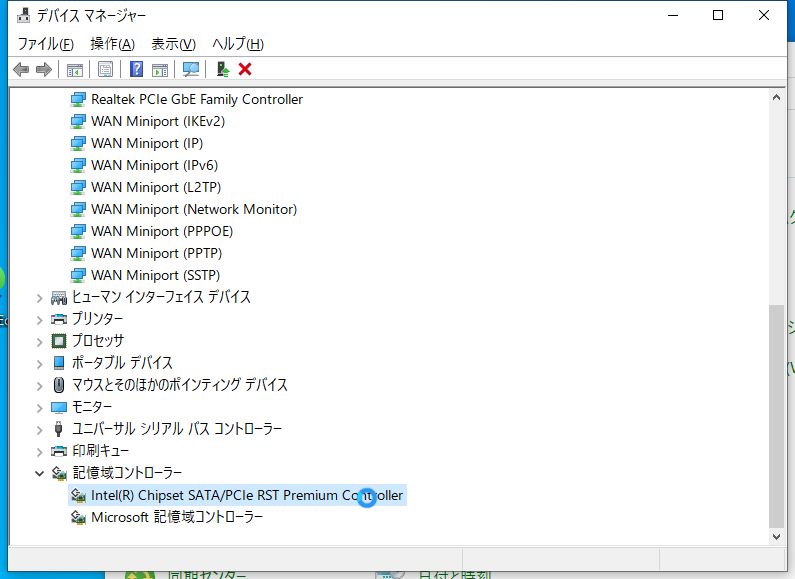Expand マウスとそのほかのポインティング デバイス
The width and height of the screenshot is (795, 579).
[x=40, y=386]
